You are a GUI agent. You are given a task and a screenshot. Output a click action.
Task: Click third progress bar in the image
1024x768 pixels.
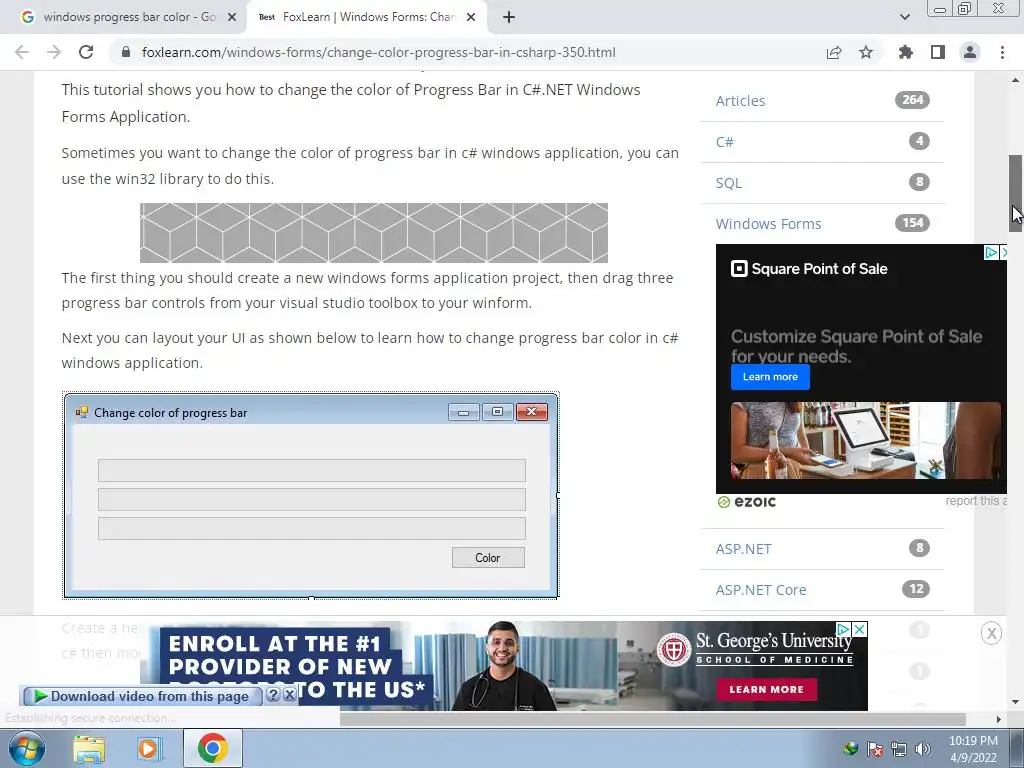[312, 528]
